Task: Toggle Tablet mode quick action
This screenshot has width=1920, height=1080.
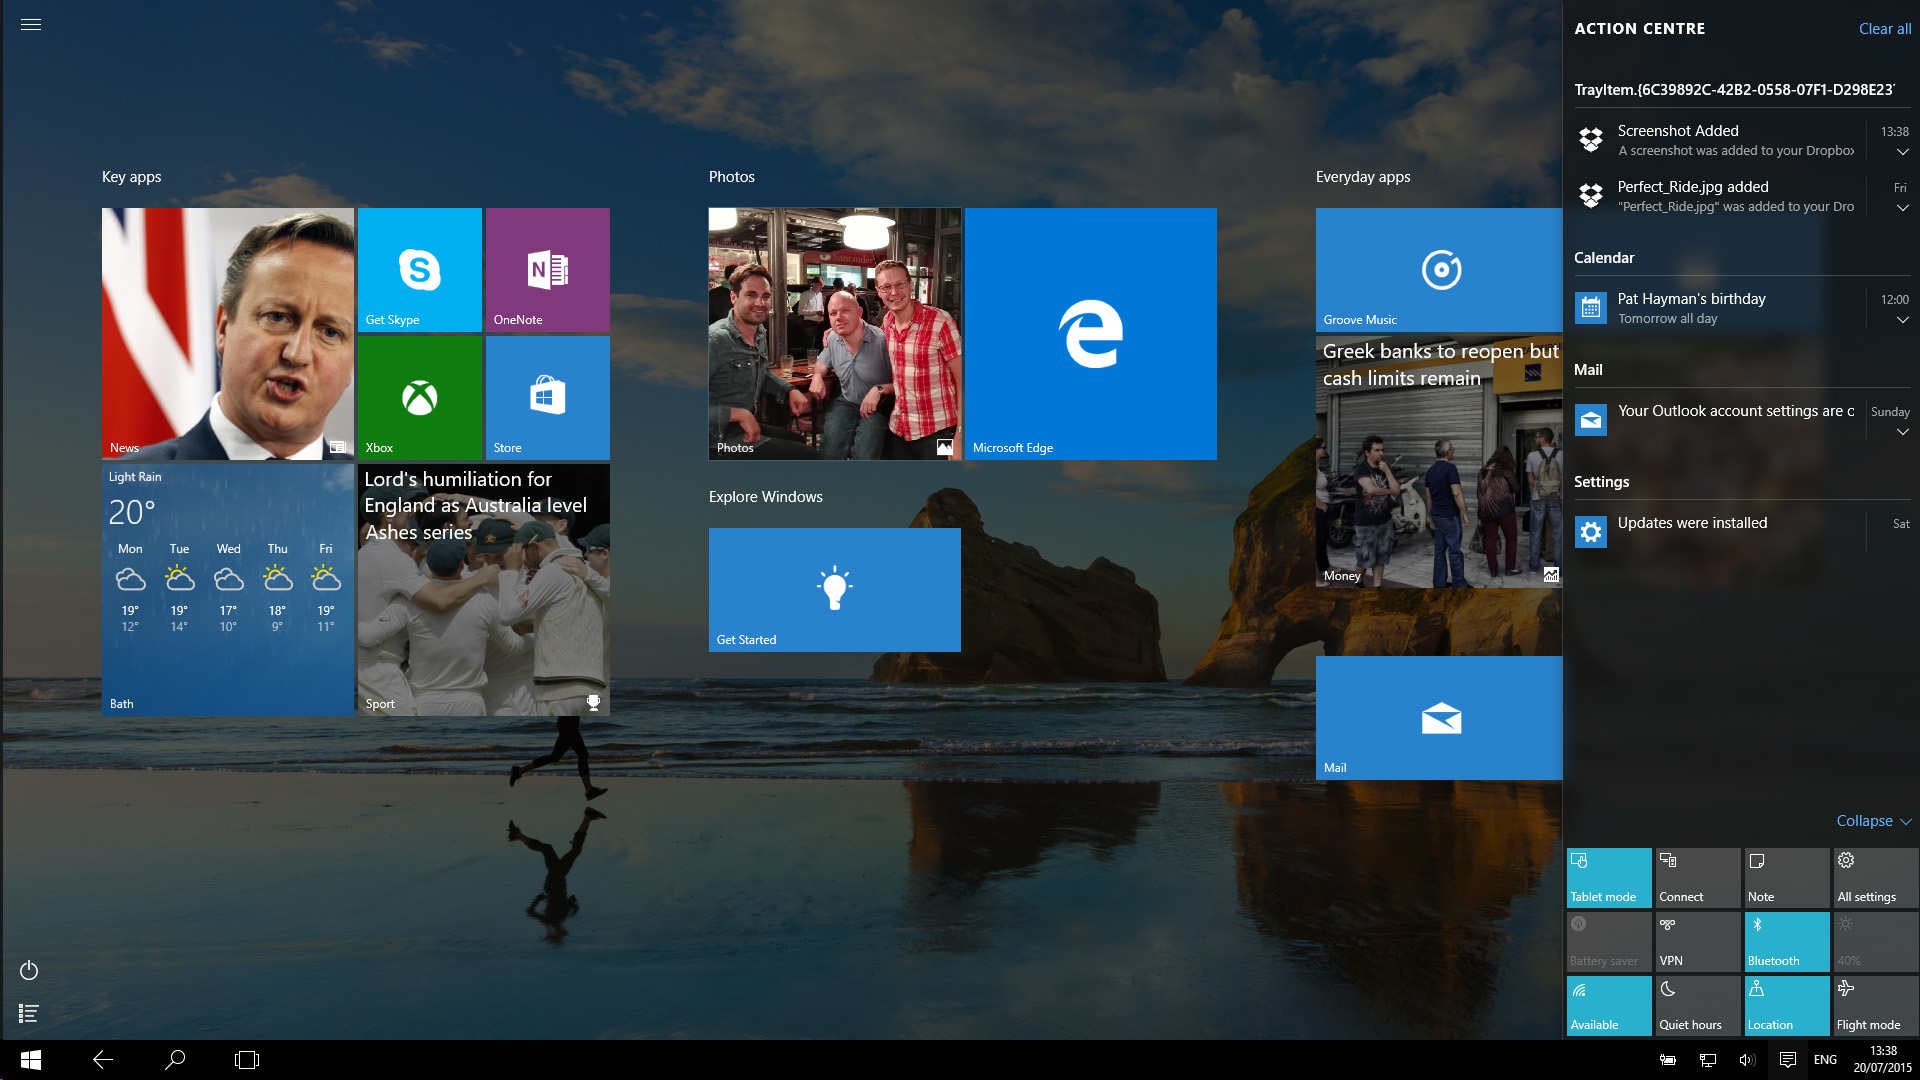Action: click(x=1609, y=878)
